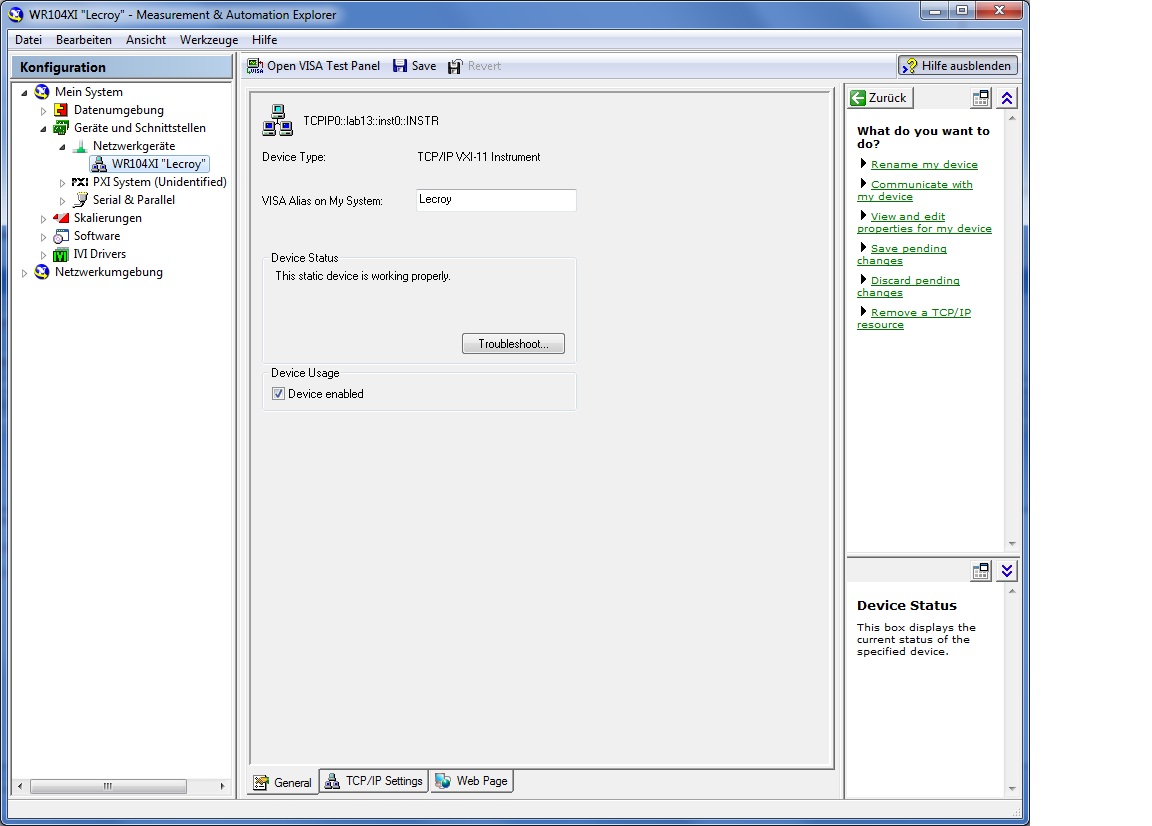Expand the Serial & Parallel node
Screen dimensions: 1152x826
62,201
